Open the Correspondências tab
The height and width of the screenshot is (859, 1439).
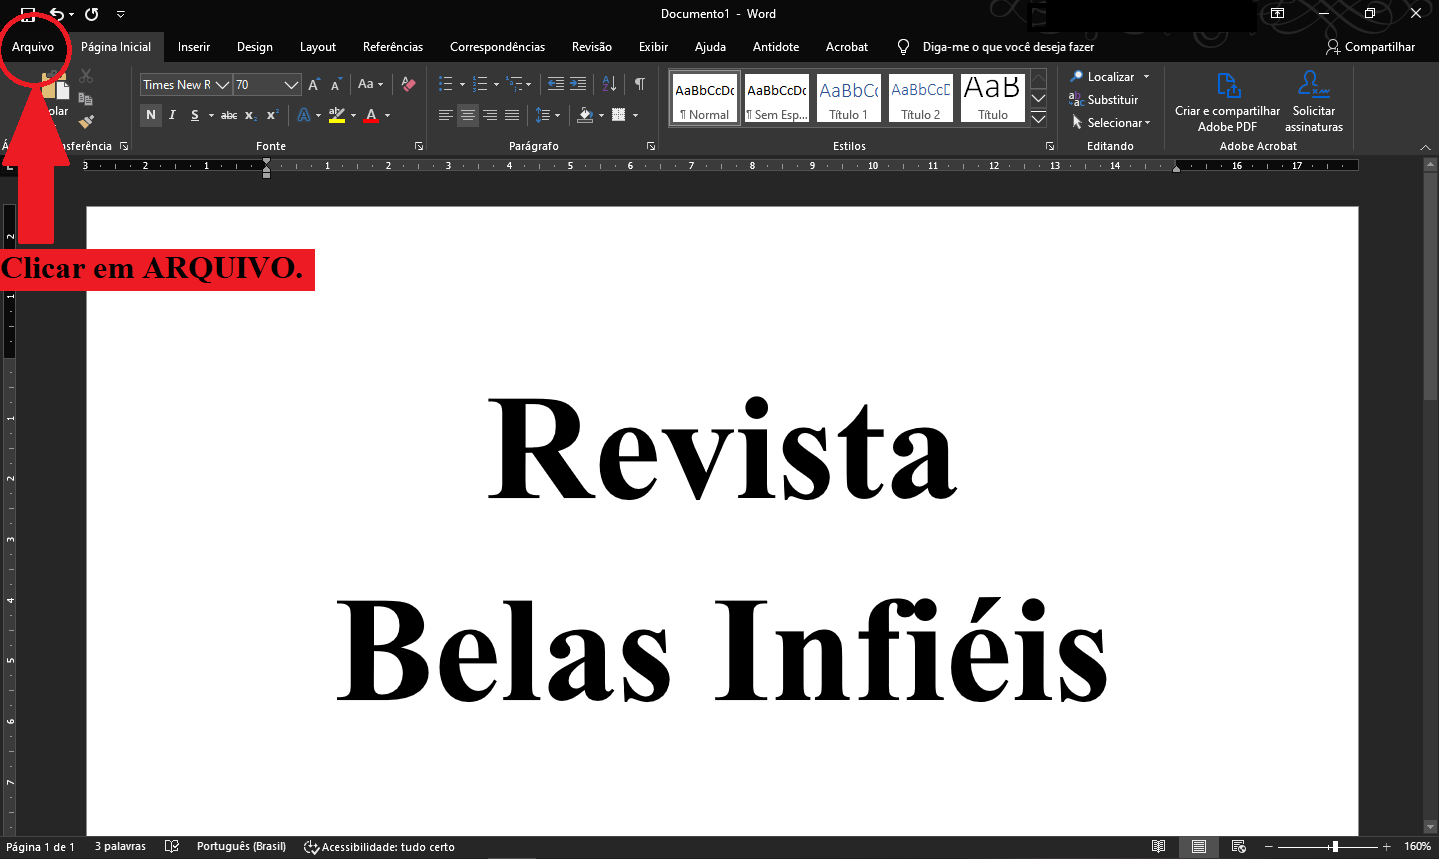497,47
